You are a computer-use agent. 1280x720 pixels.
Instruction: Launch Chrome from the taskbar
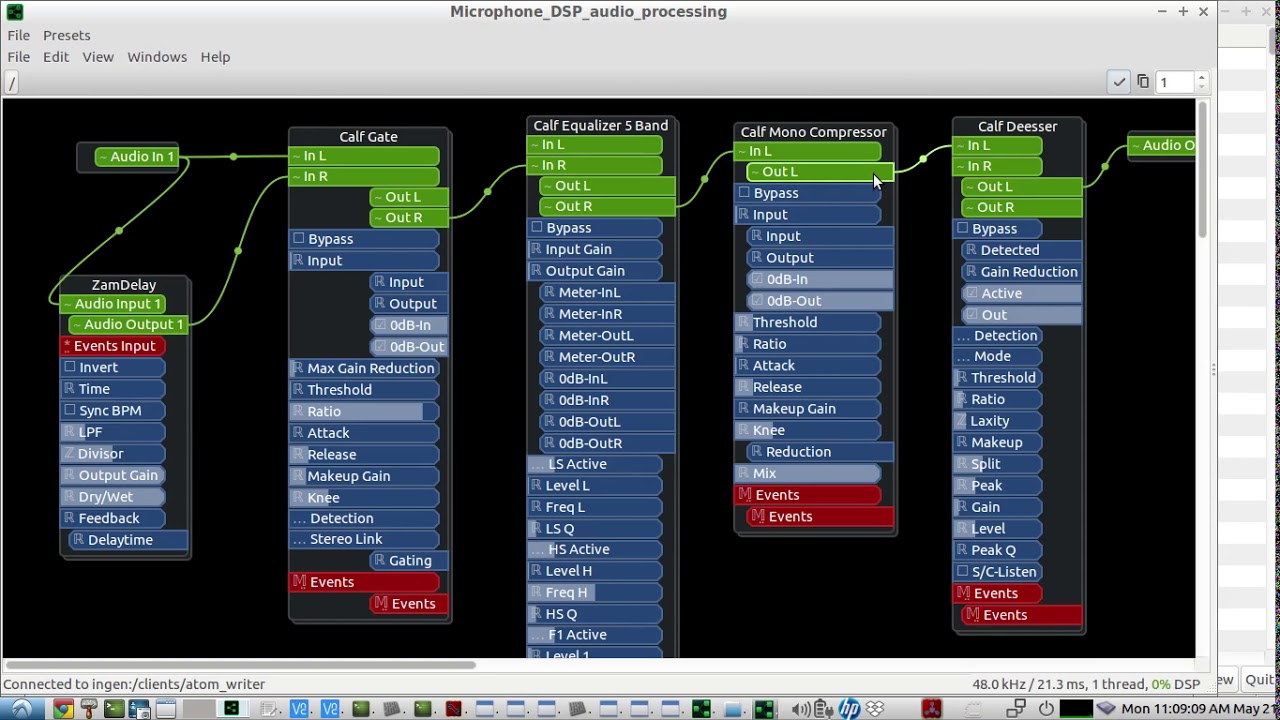coord(62,709)
